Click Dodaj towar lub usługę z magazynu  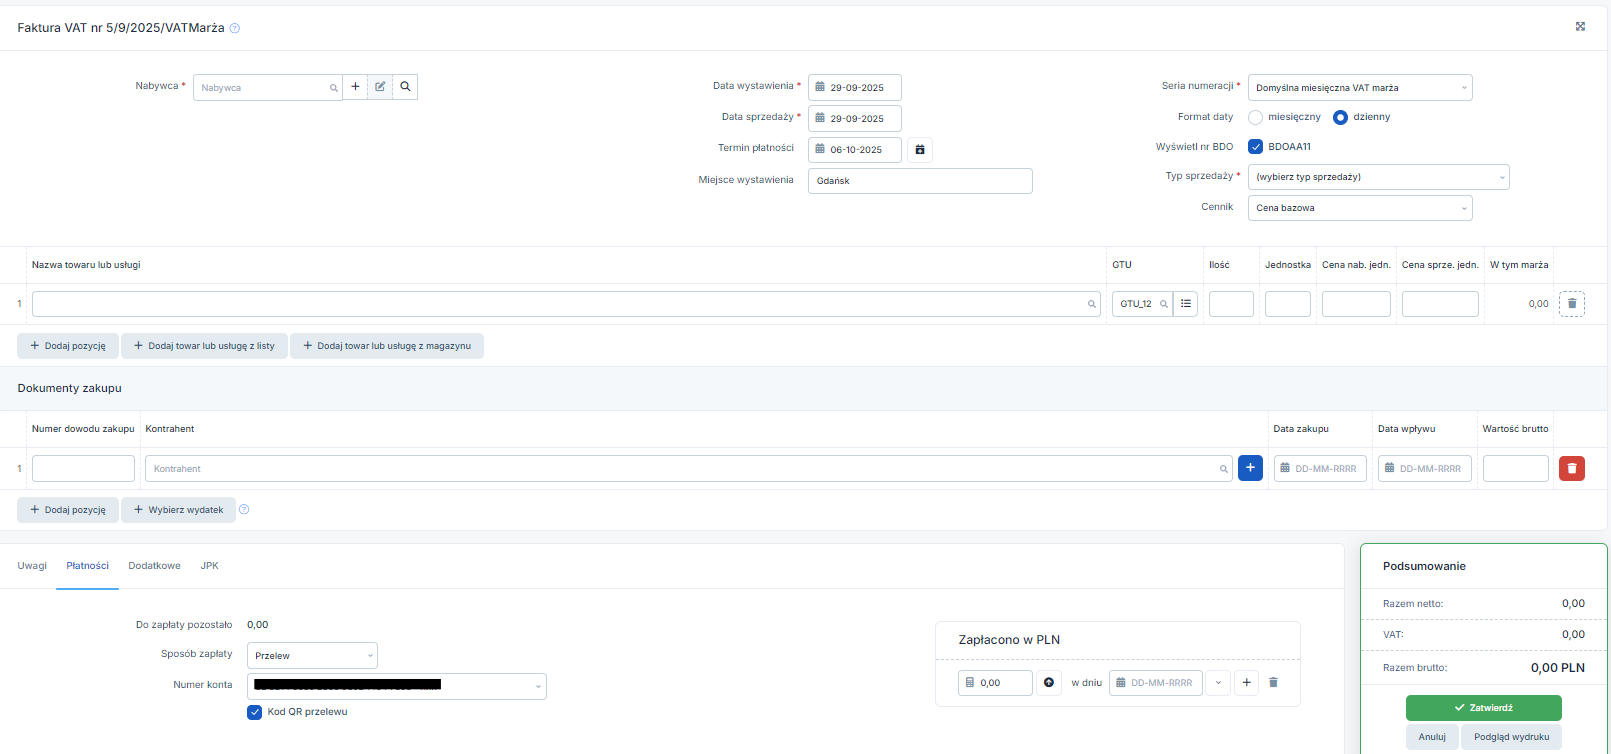(387, 346)
